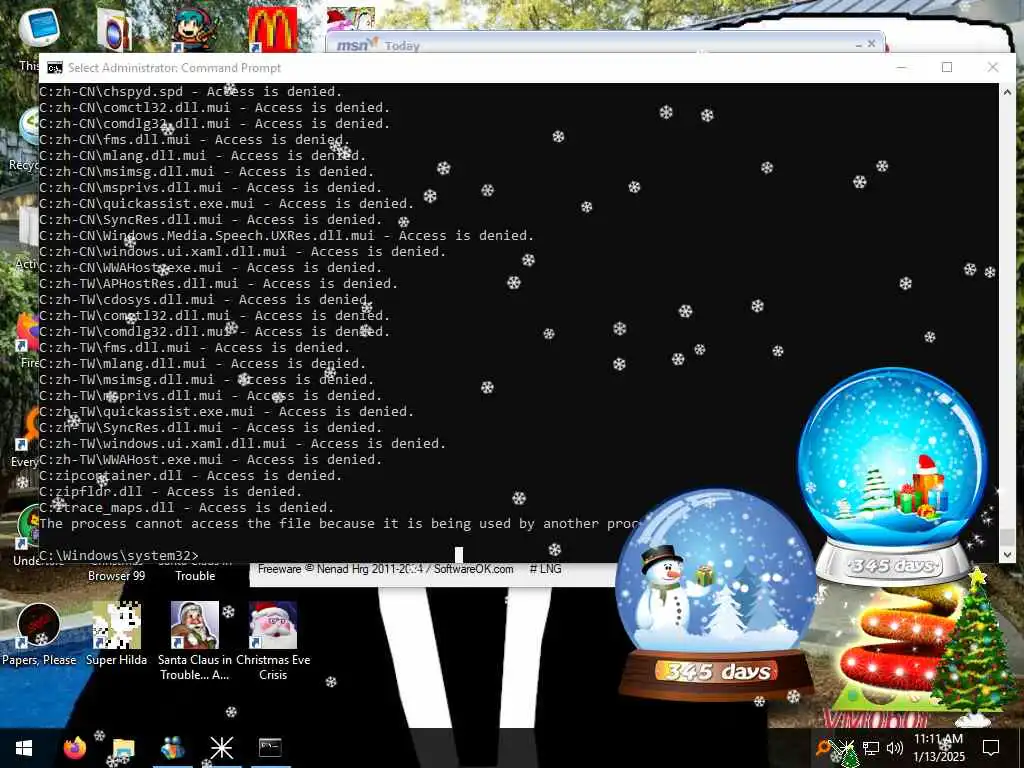Image resolution: width=1024 pixels, height=768 pixels.
Task: Click the C:\Windows\system32> prompt line
Action: (119, 556)
